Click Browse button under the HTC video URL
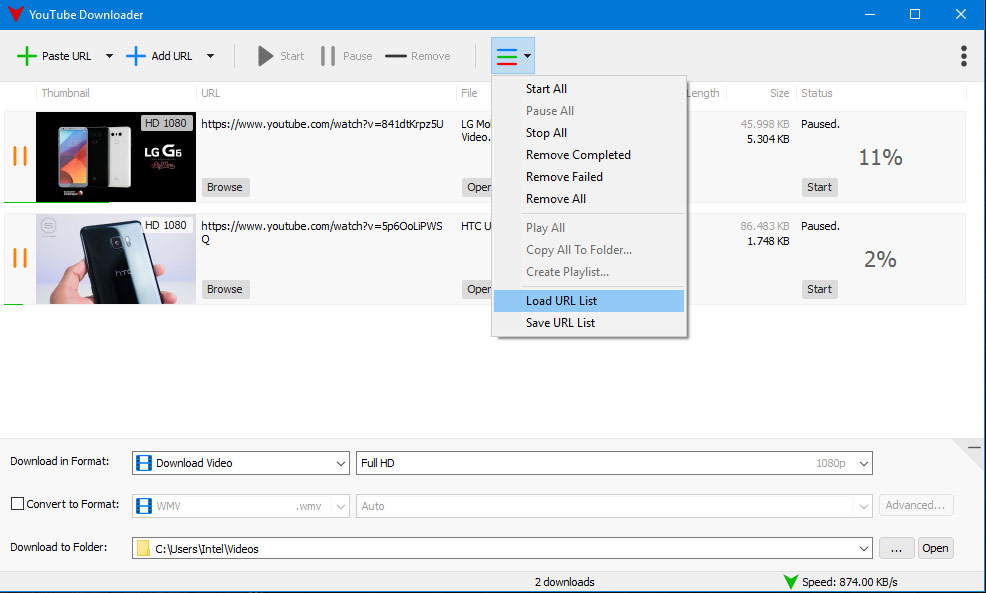Screen dimensions: 986x593 [224, 289]
